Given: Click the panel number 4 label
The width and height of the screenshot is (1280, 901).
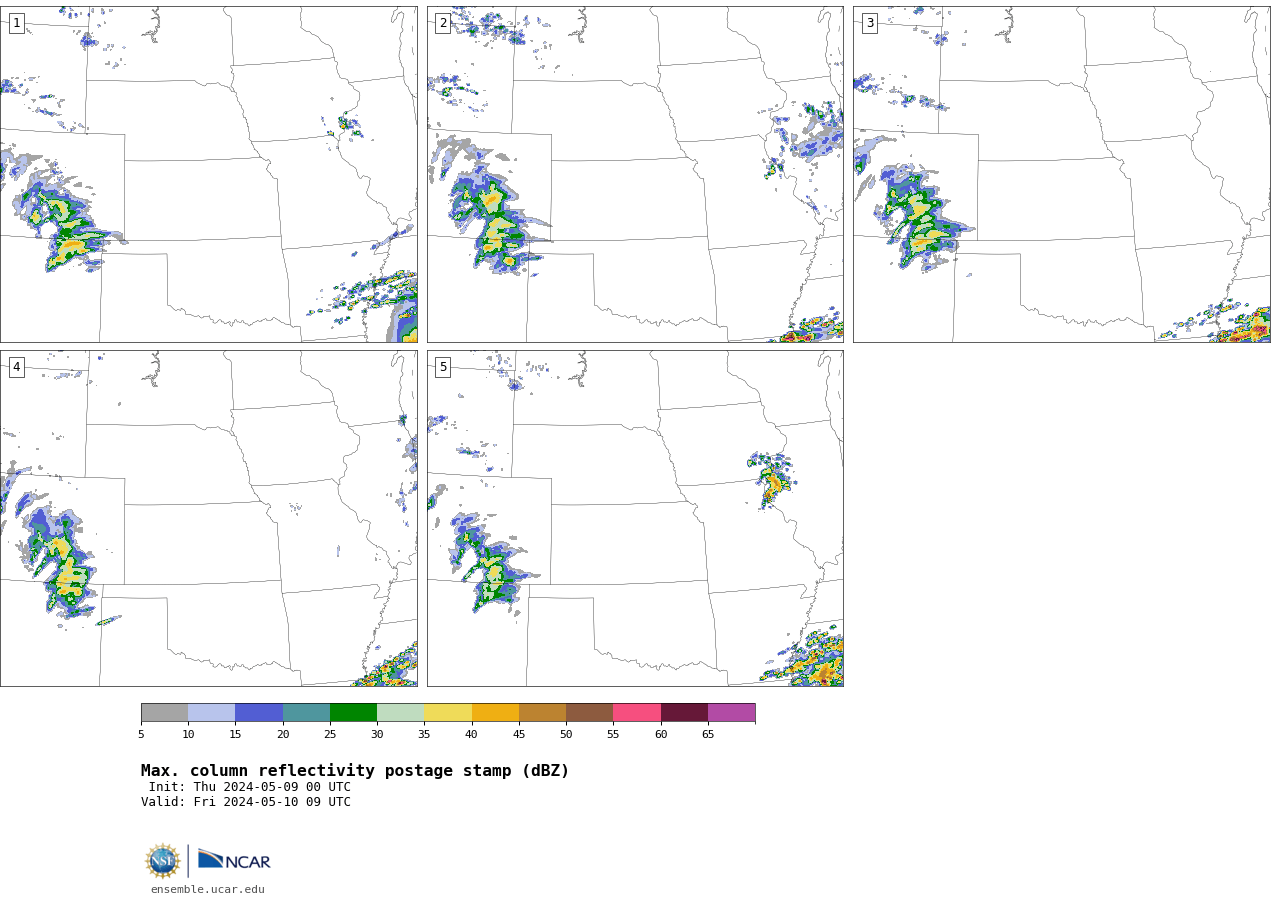Looking at the screenshot, I should [x=16, y=367].
